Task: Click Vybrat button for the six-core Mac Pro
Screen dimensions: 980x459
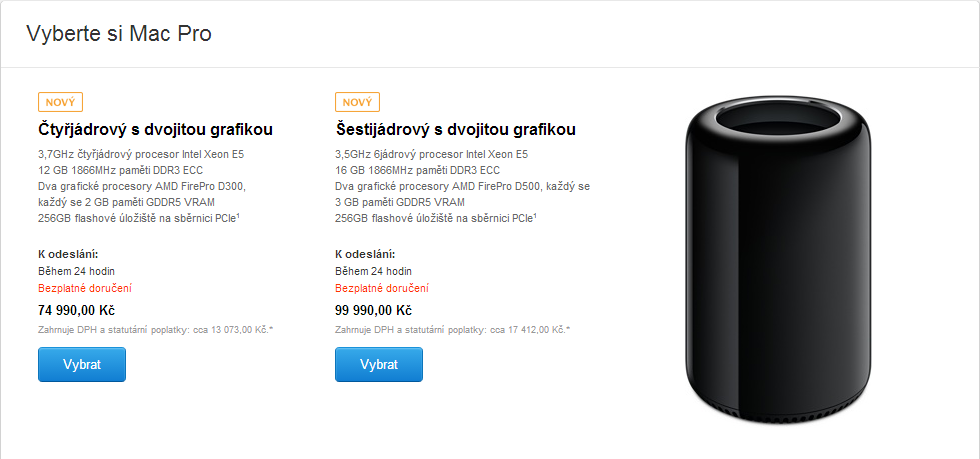Action: (379, 364)
